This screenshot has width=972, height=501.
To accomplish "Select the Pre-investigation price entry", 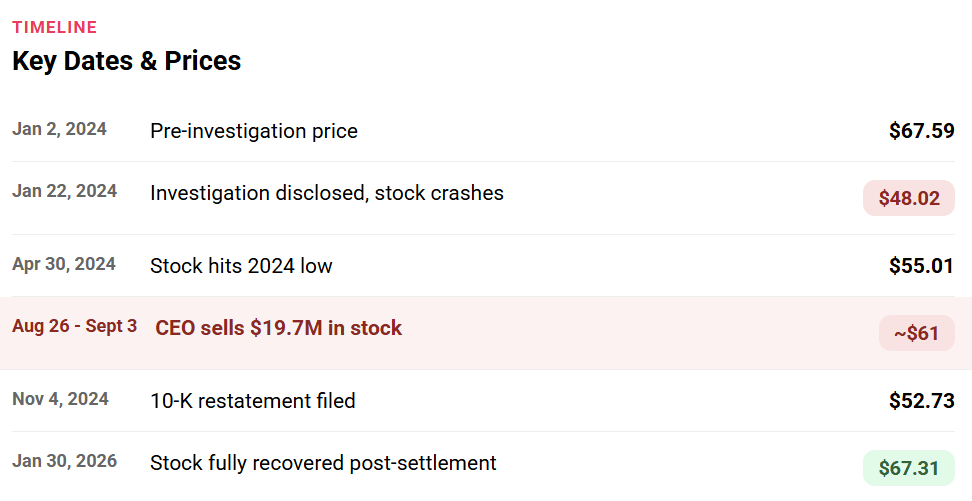I will [x=253, y=131].
